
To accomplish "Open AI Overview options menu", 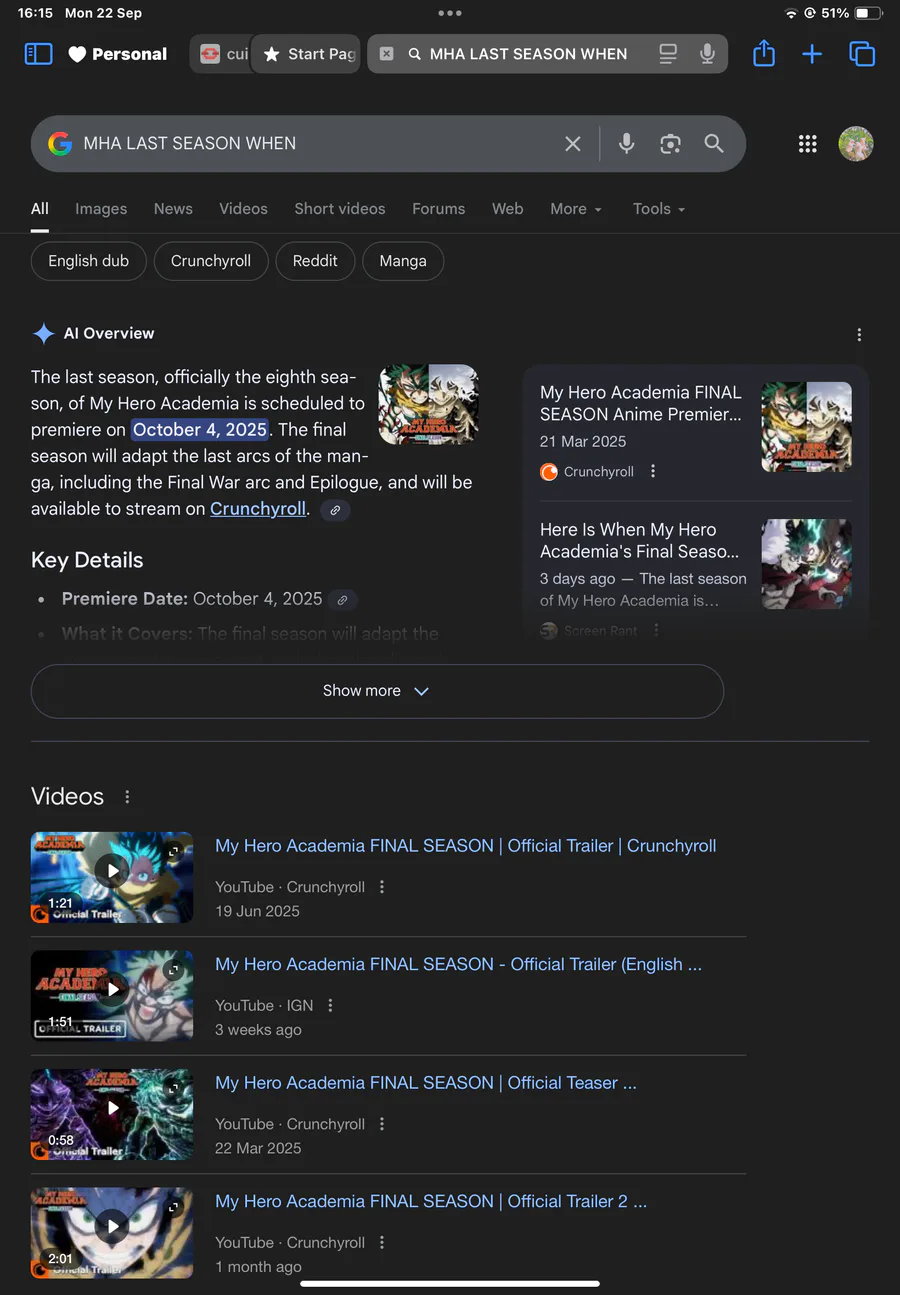I will tap(859, 335).
